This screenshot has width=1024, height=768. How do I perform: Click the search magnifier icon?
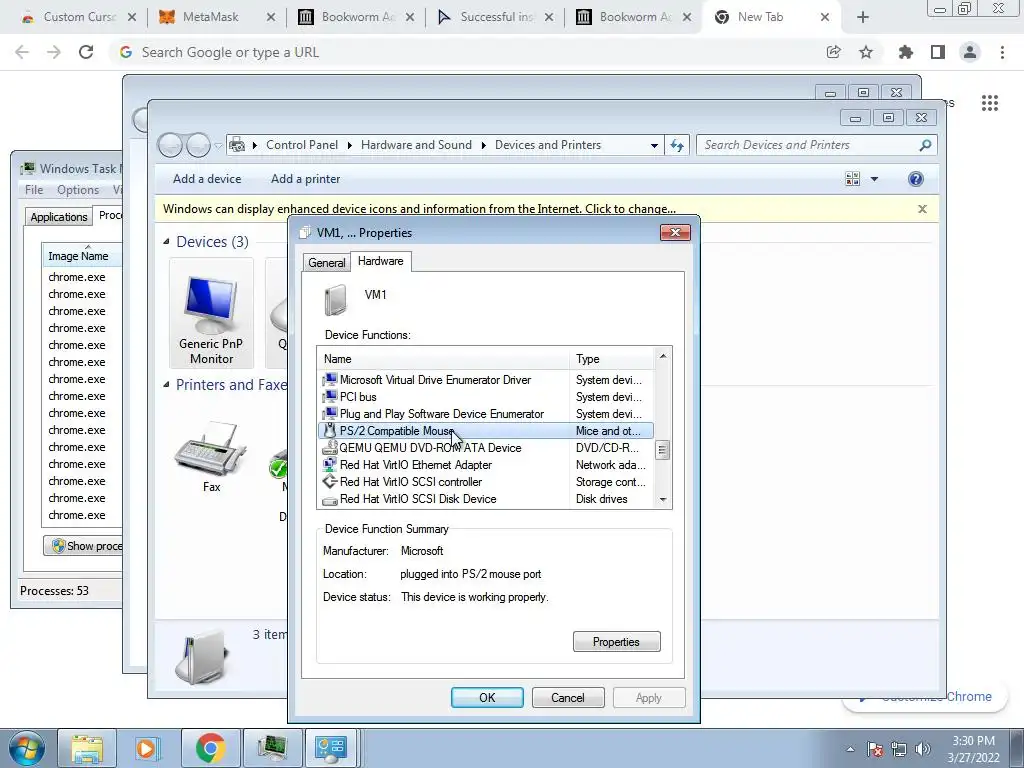coord(925,145)
